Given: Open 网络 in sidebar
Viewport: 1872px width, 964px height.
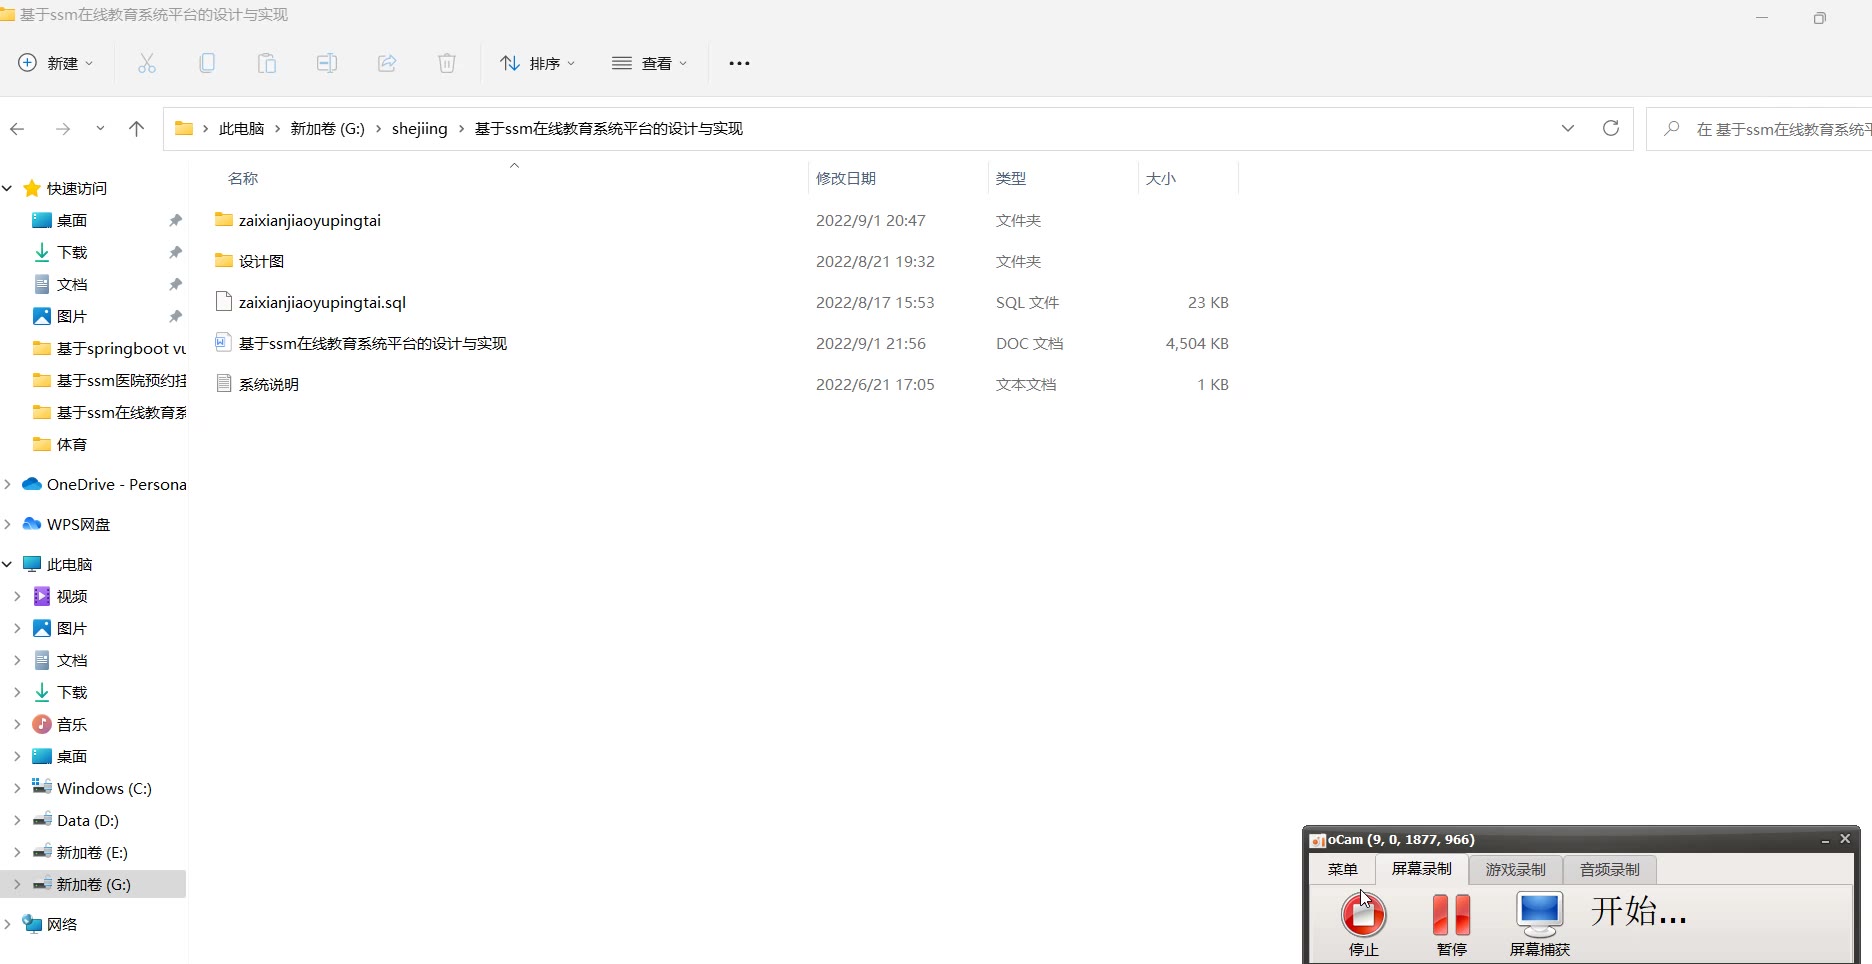Looking at the screenshot, I should coord(61,924).
